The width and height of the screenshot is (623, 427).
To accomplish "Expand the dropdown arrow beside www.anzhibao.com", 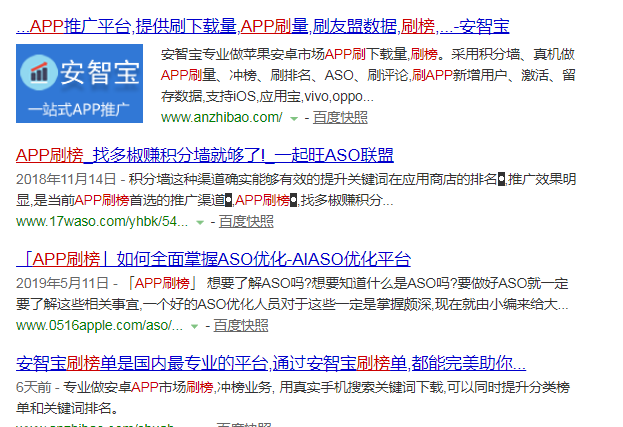I will [293, 118].
